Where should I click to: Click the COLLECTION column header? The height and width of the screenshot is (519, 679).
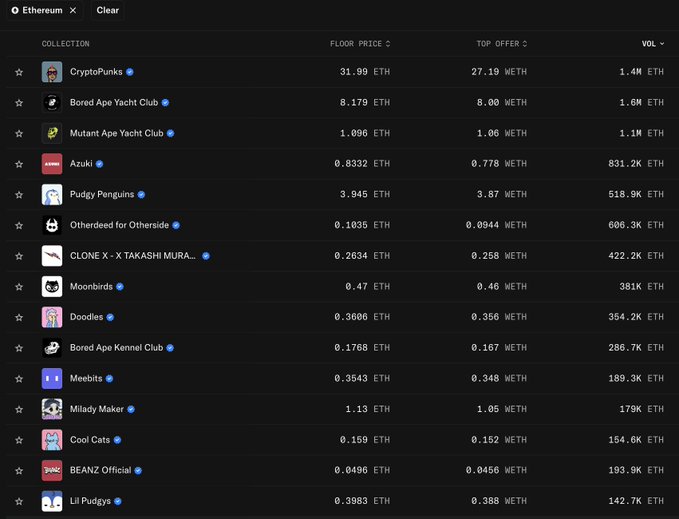pyautogui.click(x=65, y=44)
